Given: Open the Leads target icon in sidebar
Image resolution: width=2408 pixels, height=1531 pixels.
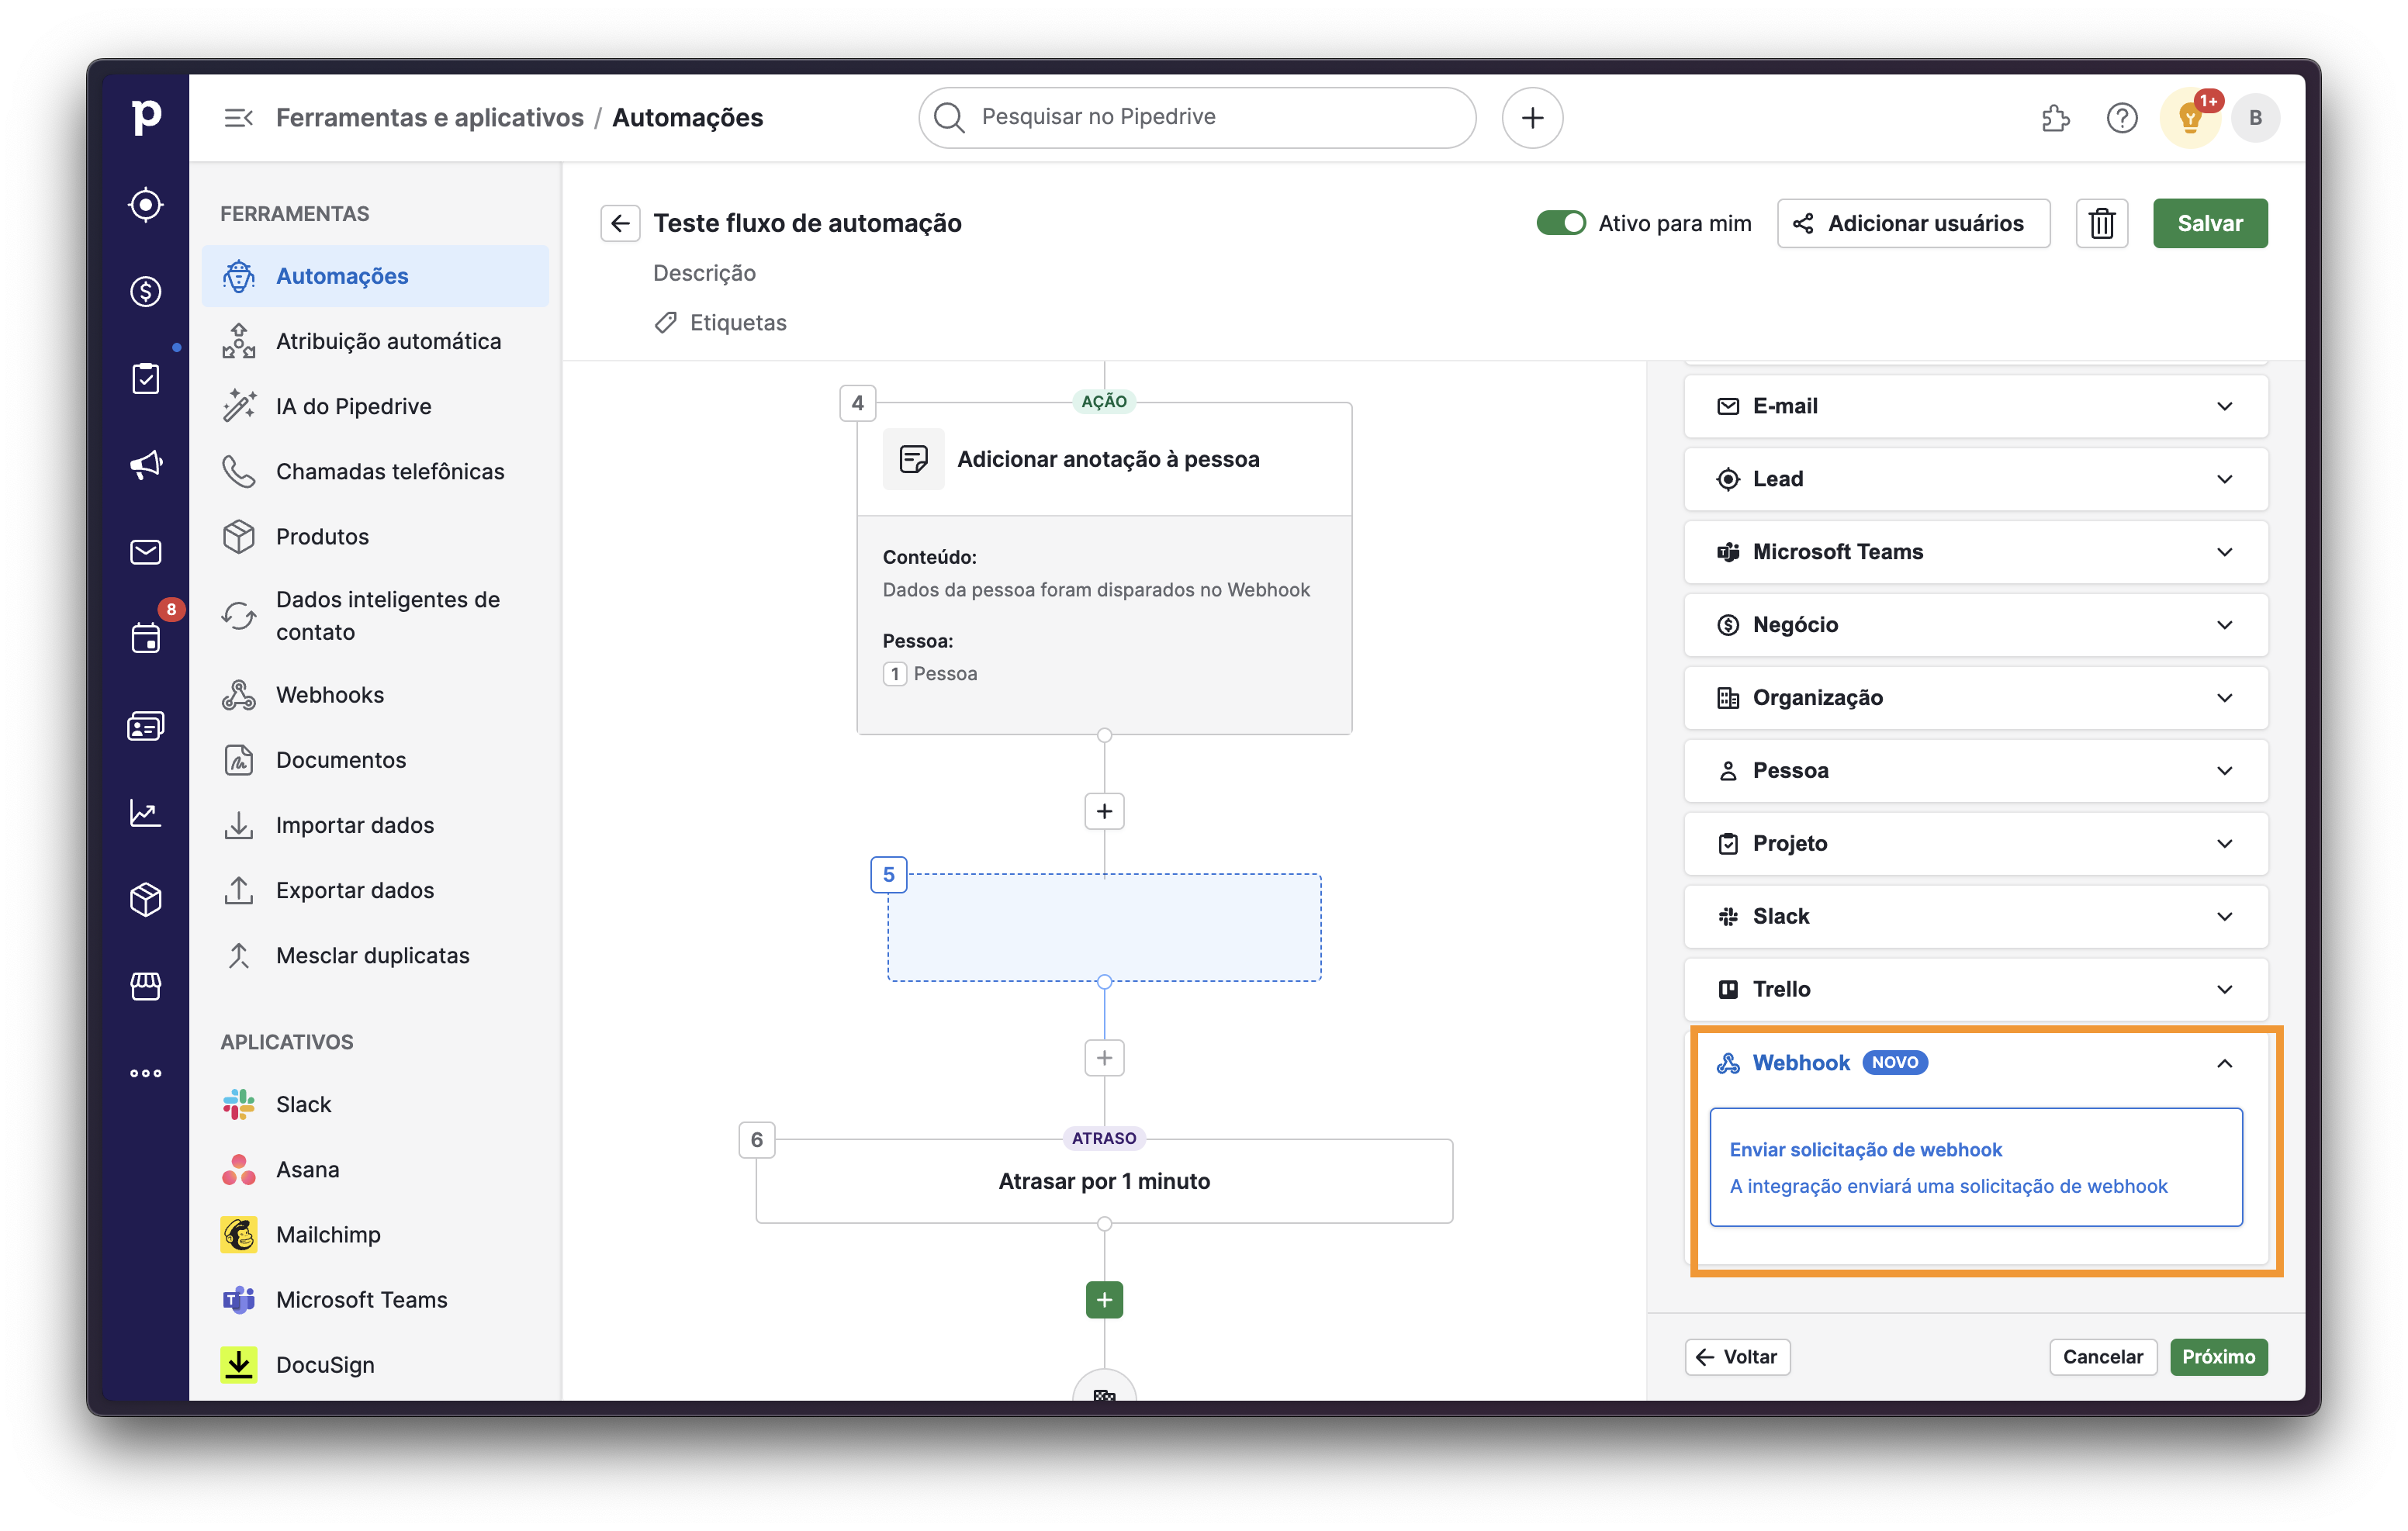Looking at the screenshot, I should tap(146, 205).
